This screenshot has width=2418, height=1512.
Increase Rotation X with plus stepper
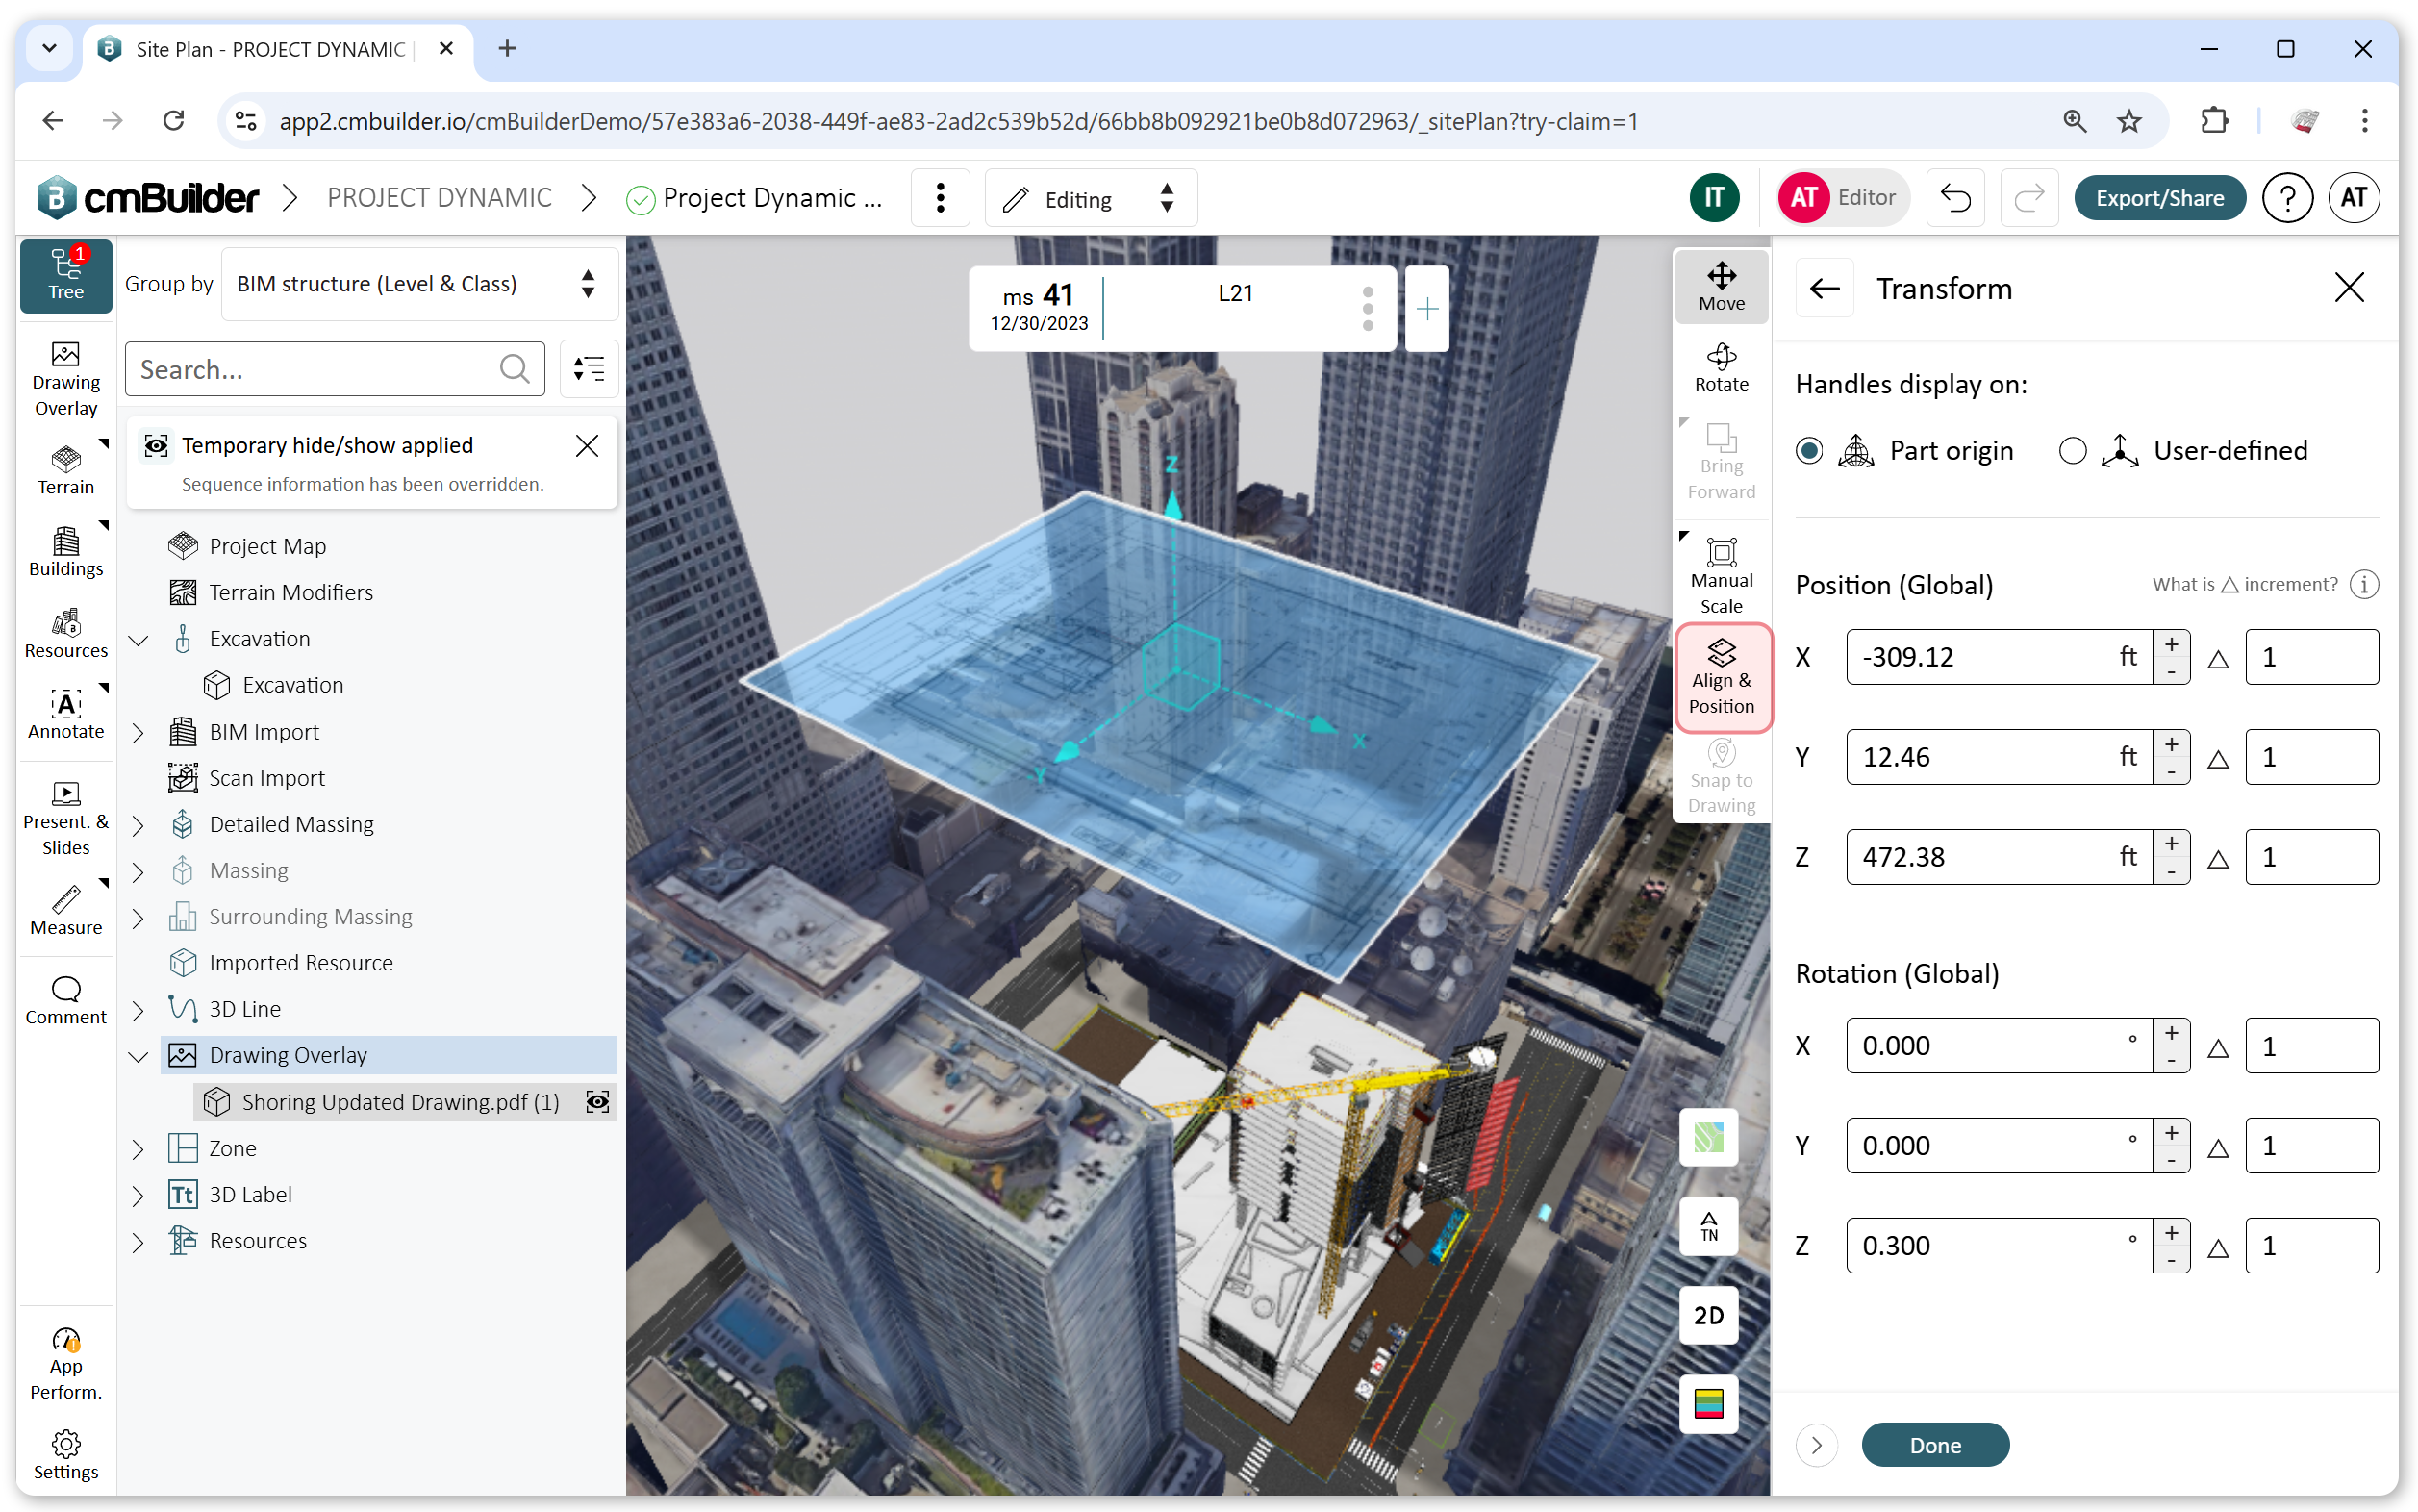(2170, 1032)
